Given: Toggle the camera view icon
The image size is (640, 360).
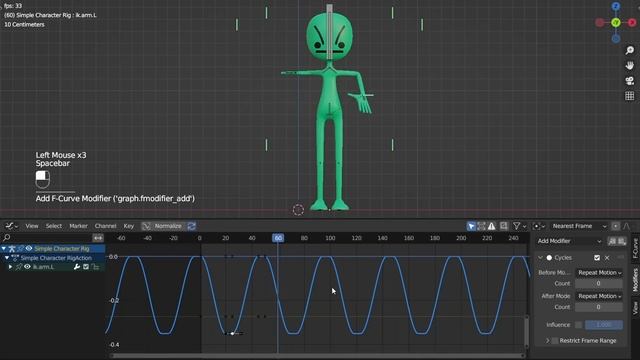Looking at the screenshot, I should point(629,80).
